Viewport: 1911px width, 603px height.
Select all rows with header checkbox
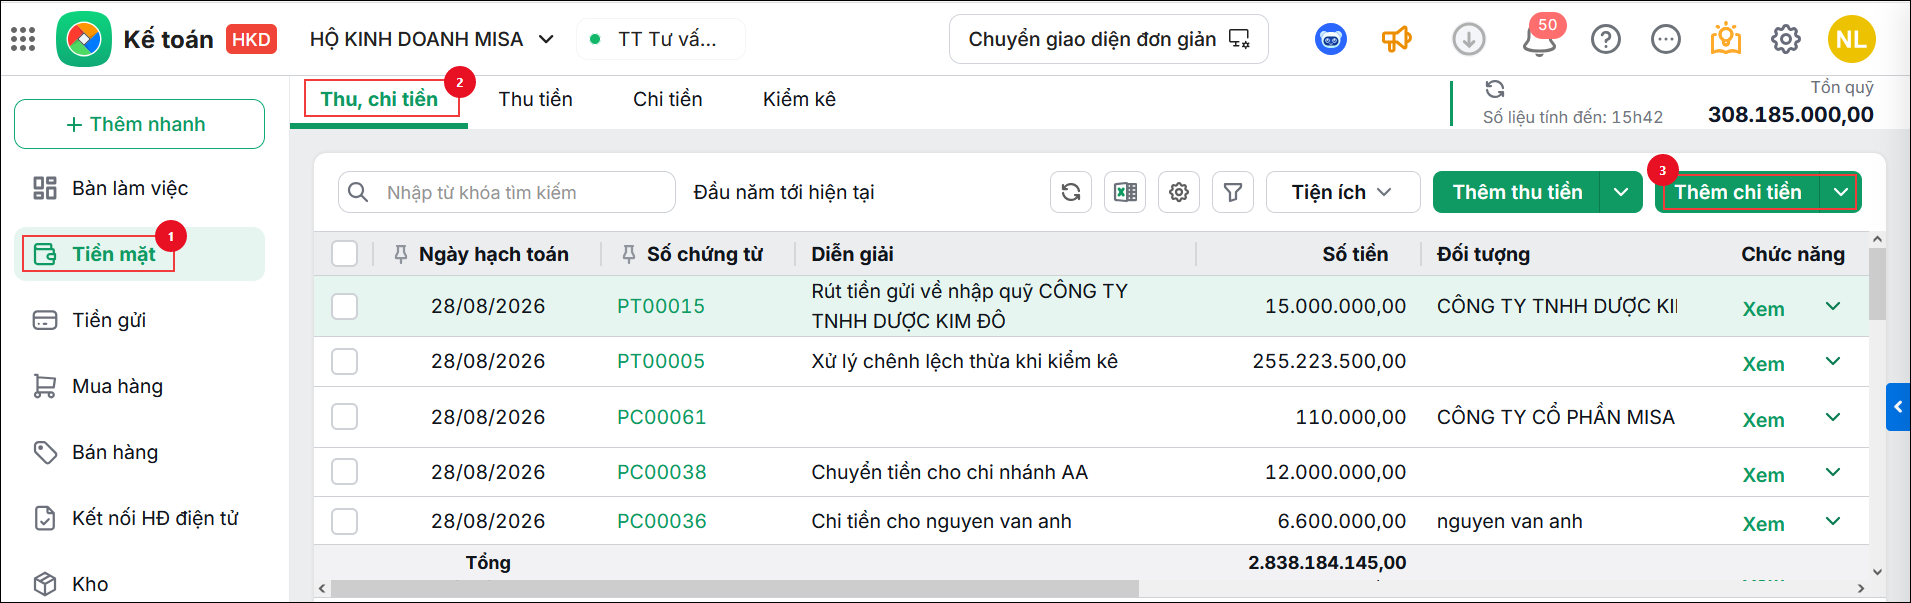(344, 254)
